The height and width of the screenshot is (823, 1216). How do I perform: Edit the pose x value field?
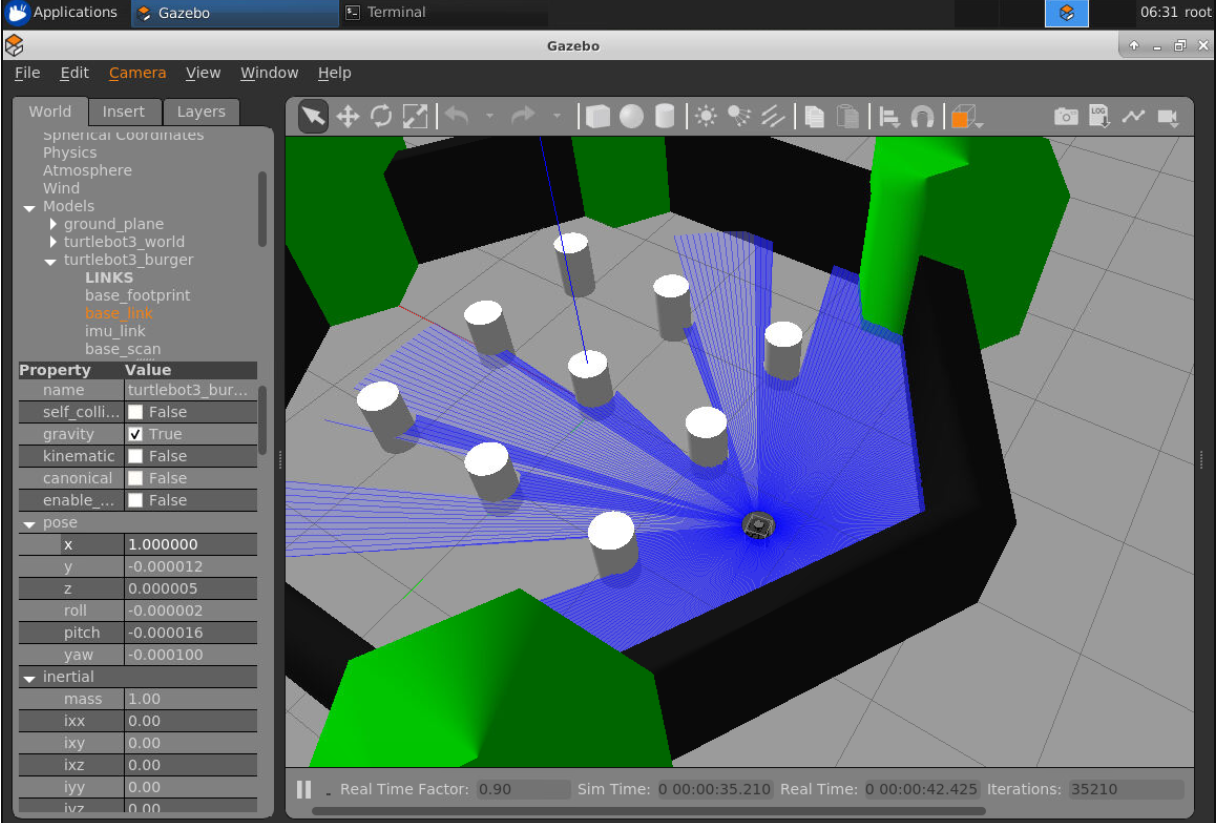190,545
